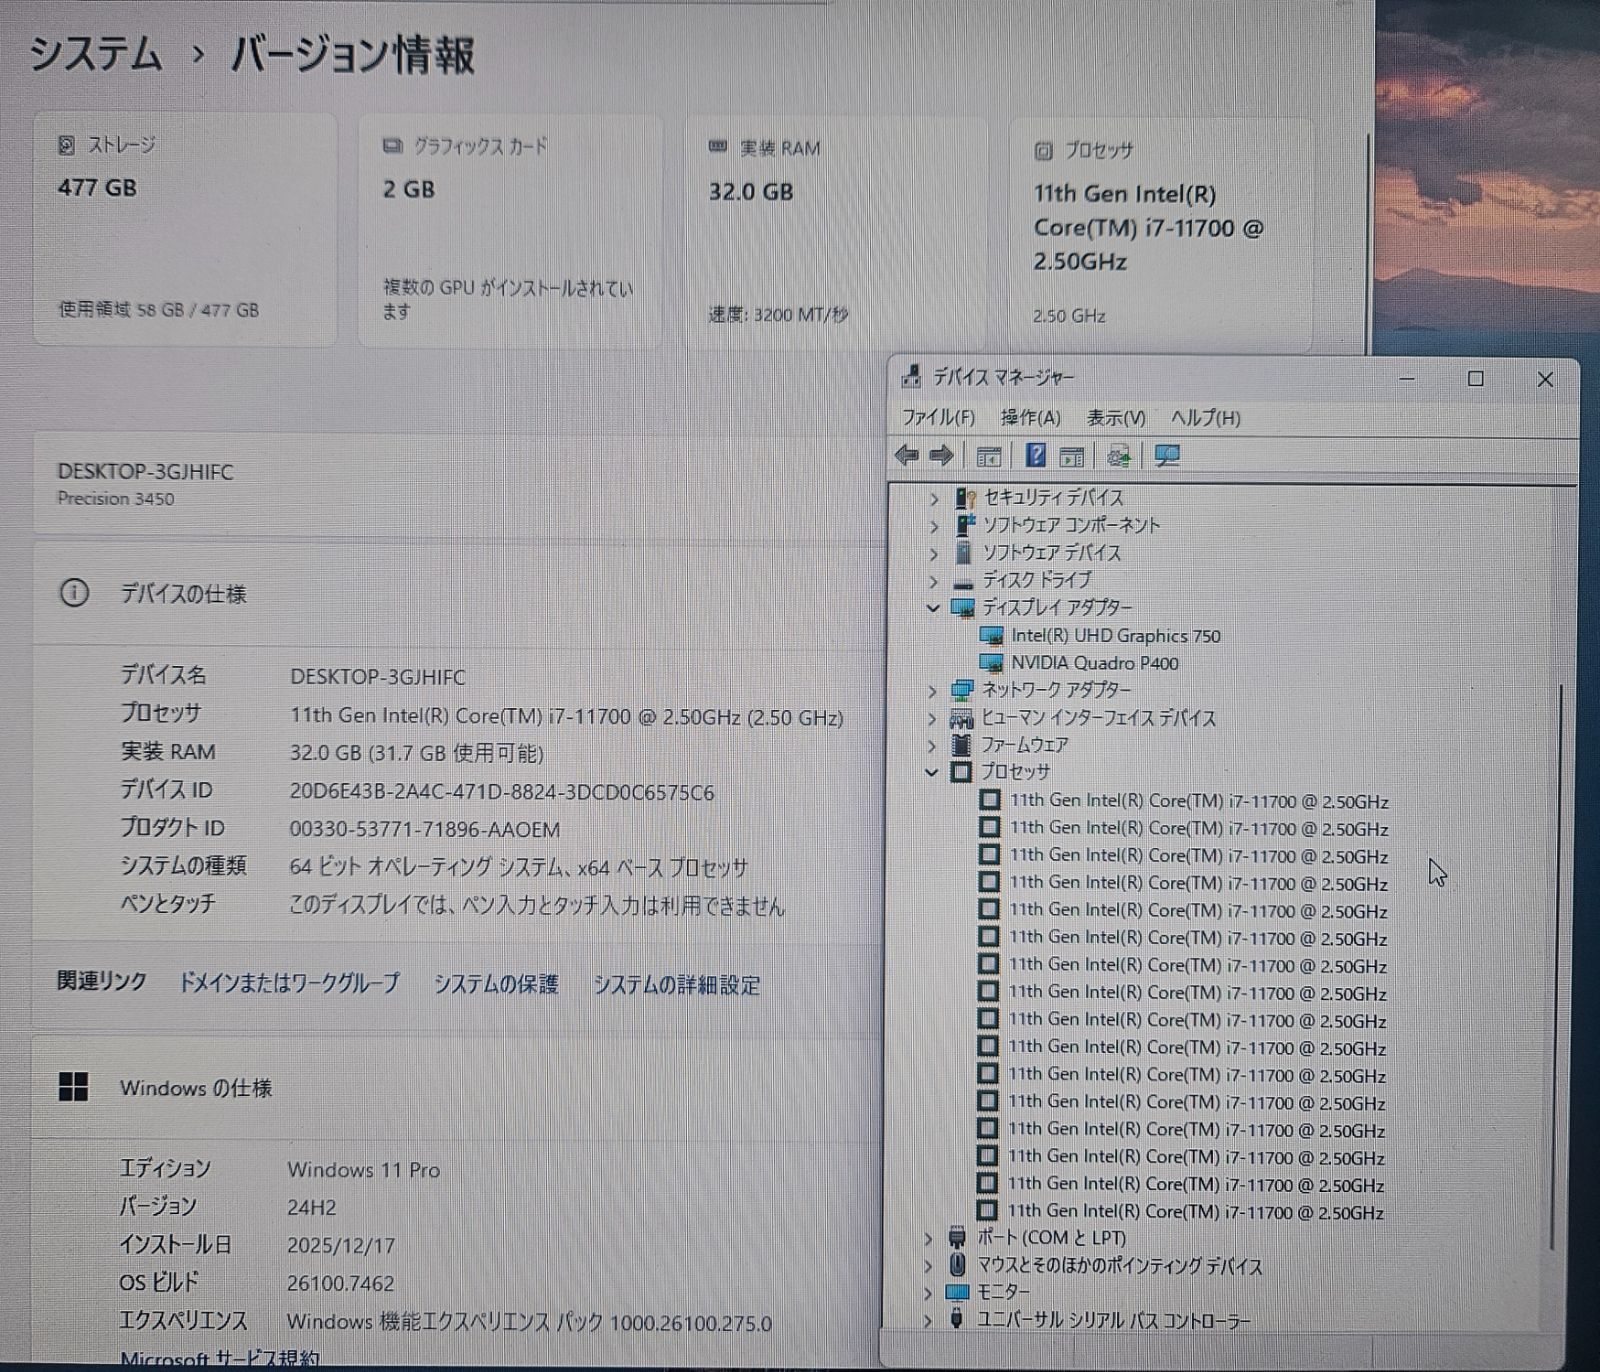Screen dimensions: 1600x1372
Task: Click the Windows logo beside Windows の仕様
Action: point(73,1086)
